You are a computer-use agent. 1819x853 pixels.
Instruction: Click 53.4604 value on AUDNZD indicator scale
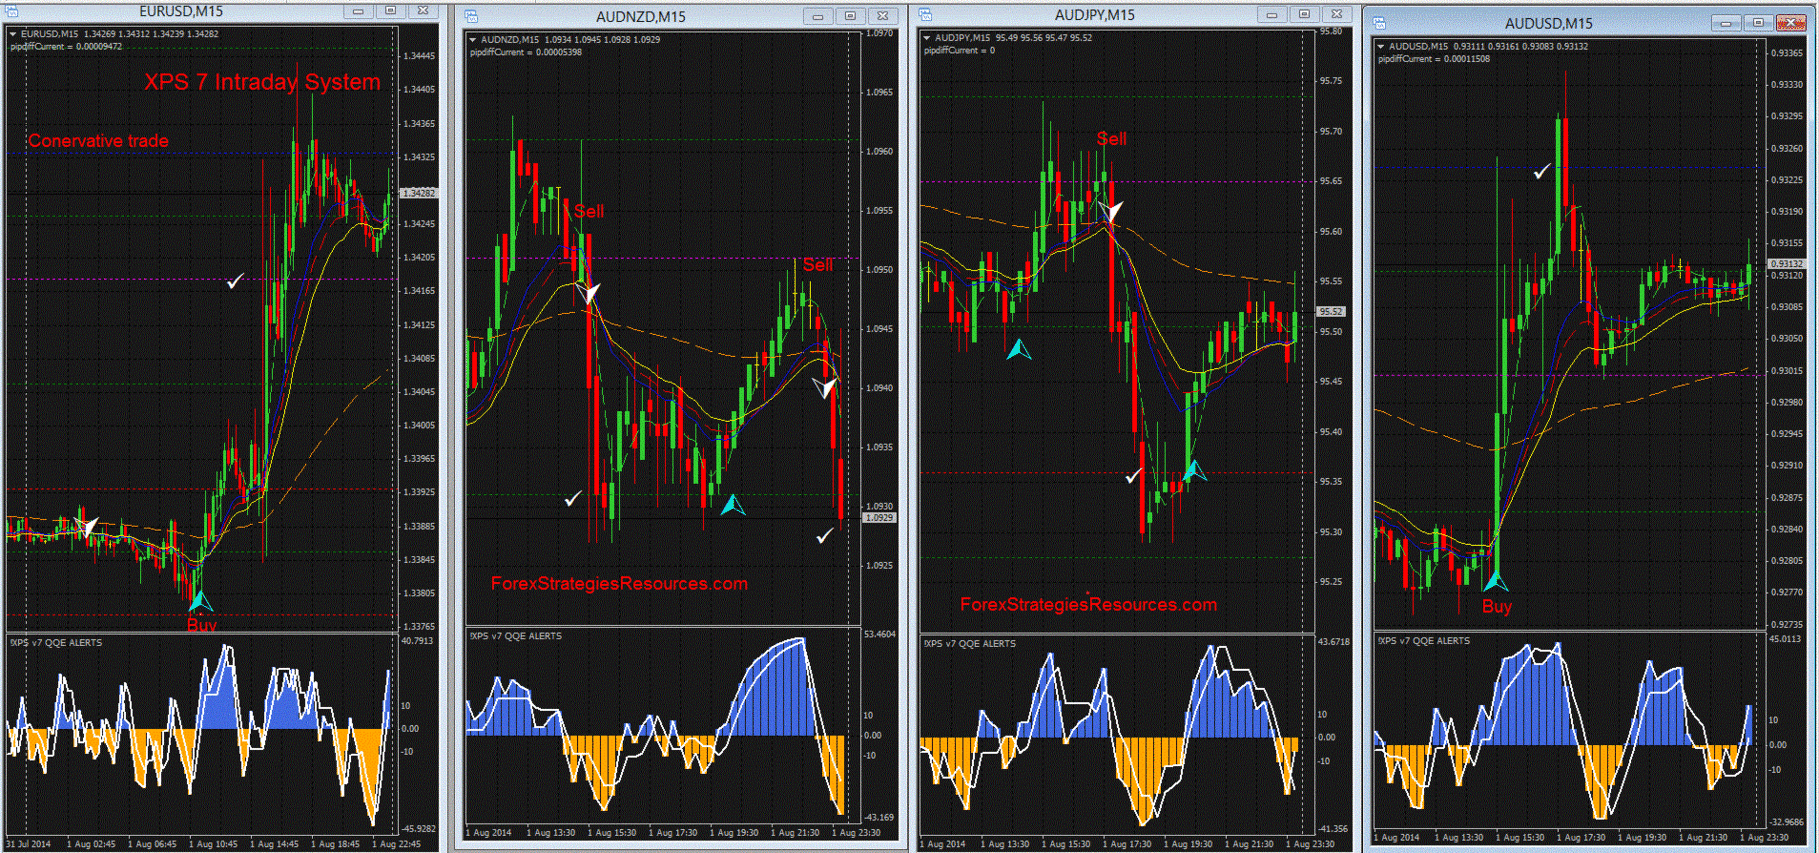(880, 635)
